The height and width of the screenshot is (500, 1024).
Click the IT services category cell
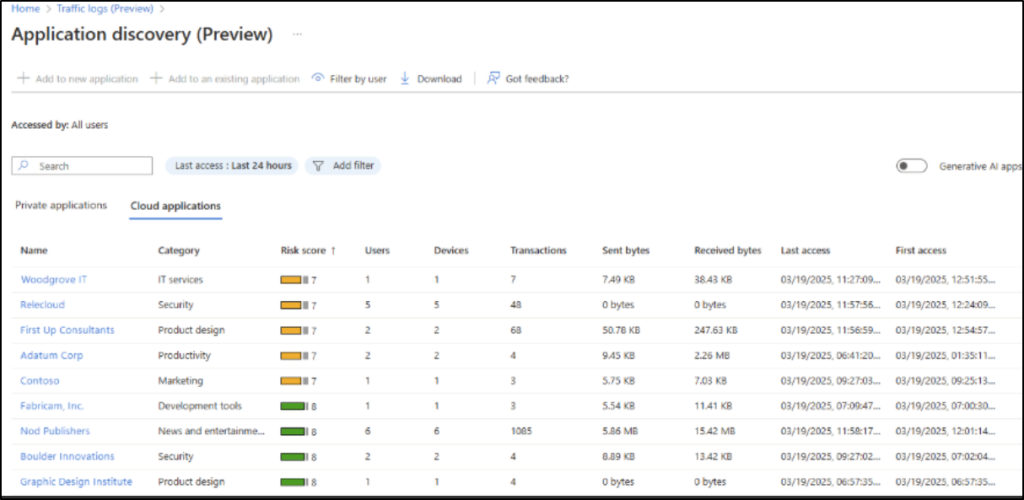tap(181, 279)
